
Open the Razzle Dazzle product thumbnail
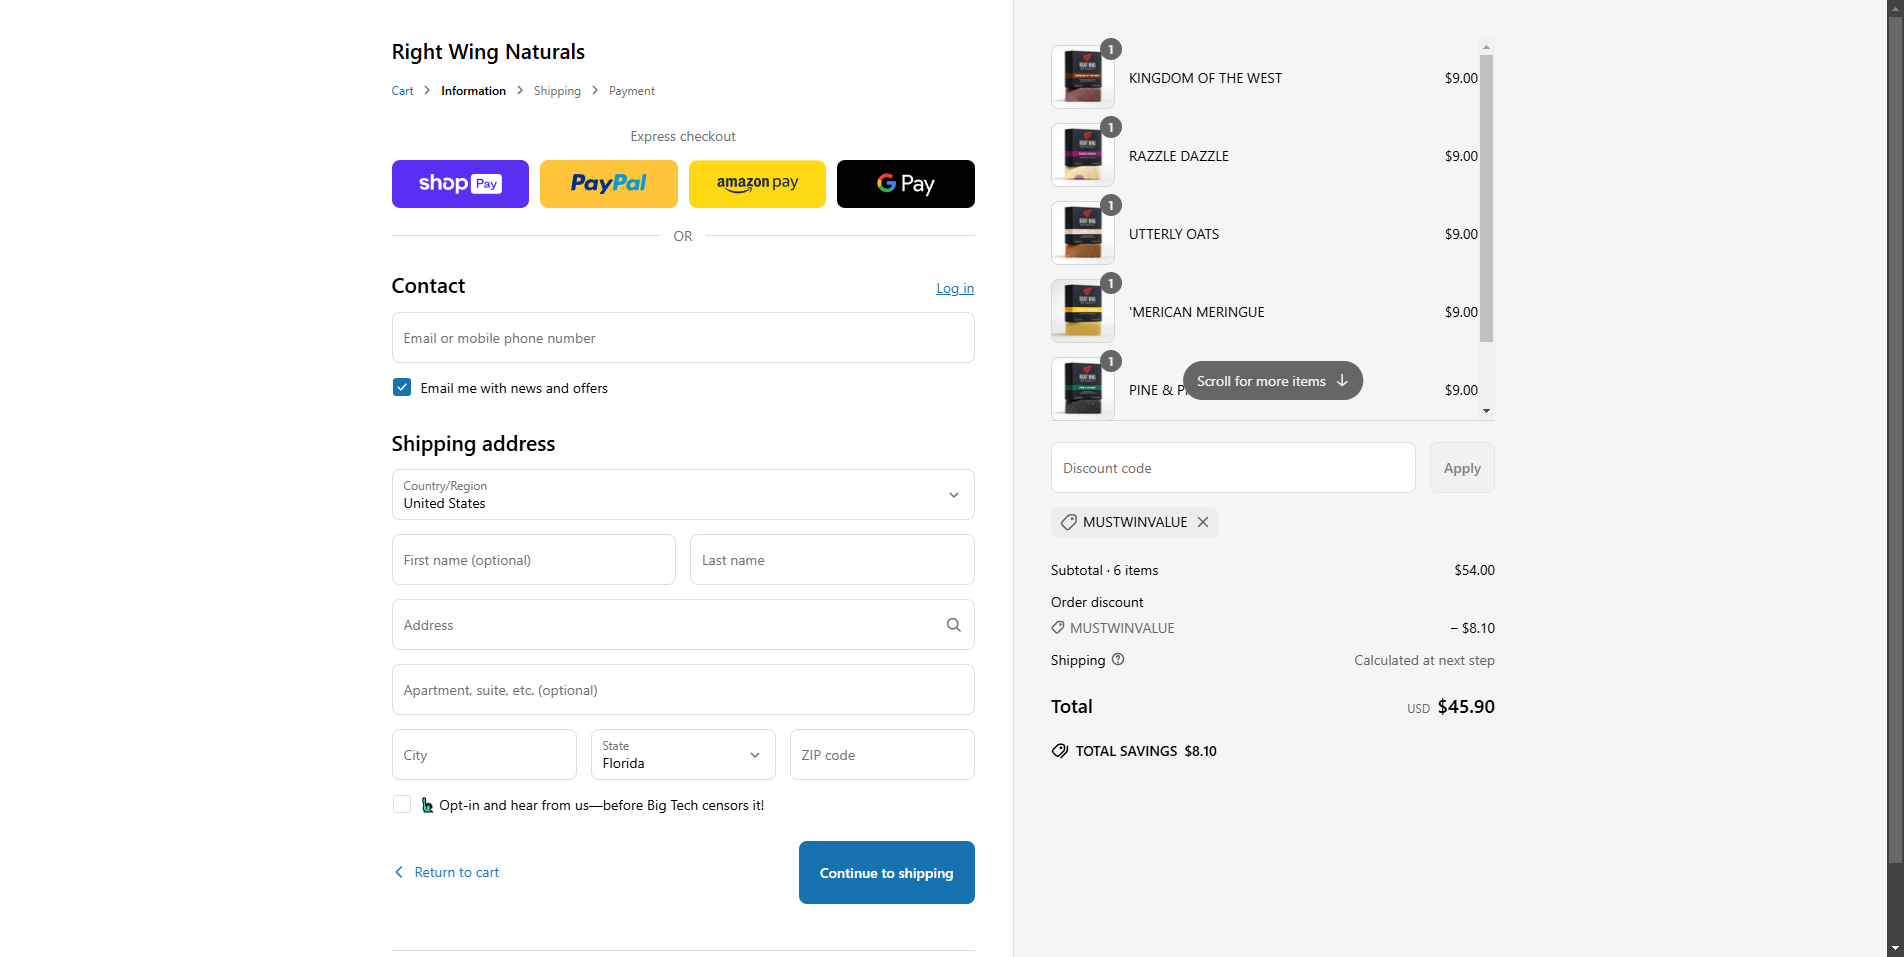1083,155
